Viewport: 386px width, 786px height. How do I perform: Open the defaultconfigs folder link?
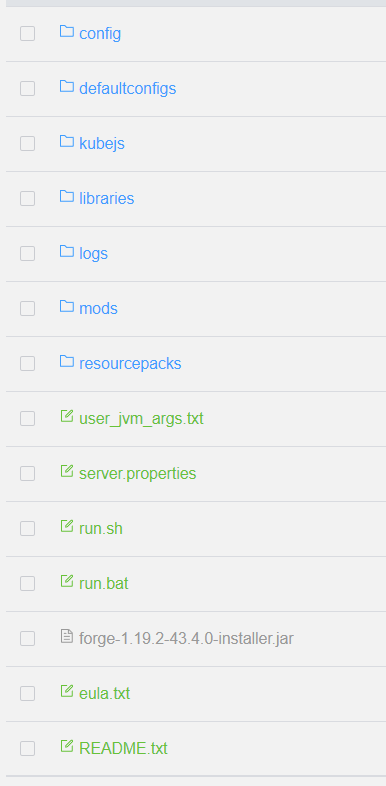pyautogui.click(x=127, y=89)
